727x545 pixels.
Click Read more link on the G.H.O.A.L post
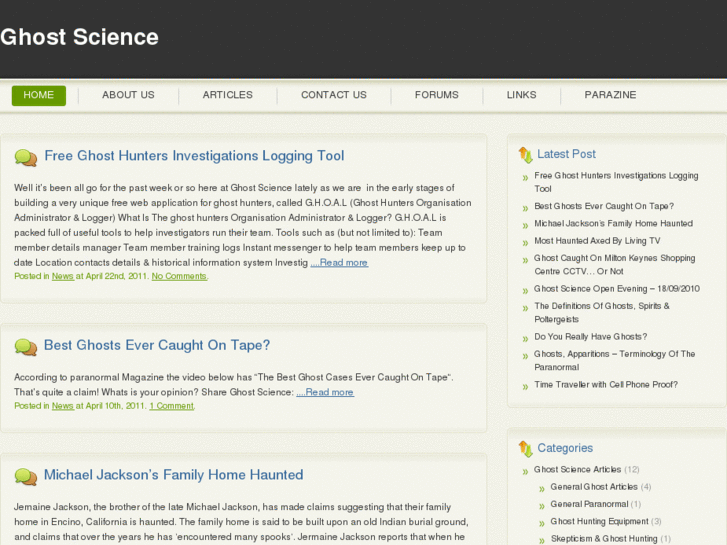click(x=339, y=263)
